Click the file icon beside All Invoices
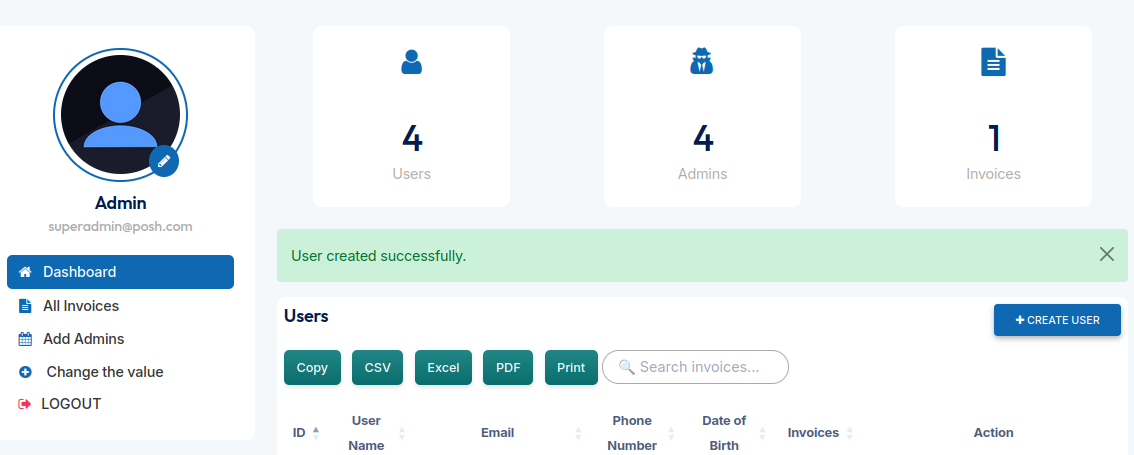Screen dimensions: 1134x455 [26, 306]
